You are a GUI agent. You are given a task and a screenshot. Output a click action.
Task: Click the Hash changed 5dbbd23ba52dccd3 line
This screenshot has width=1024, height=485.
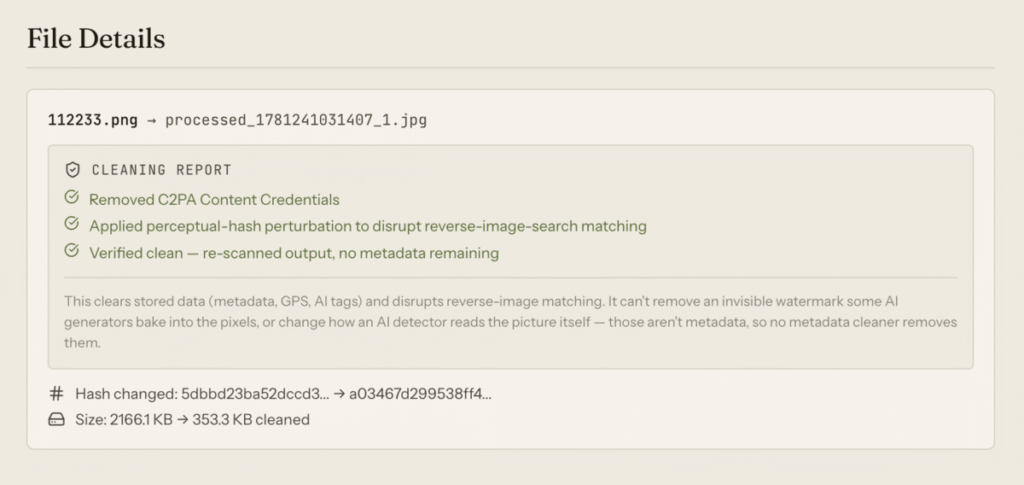[283, 394]
